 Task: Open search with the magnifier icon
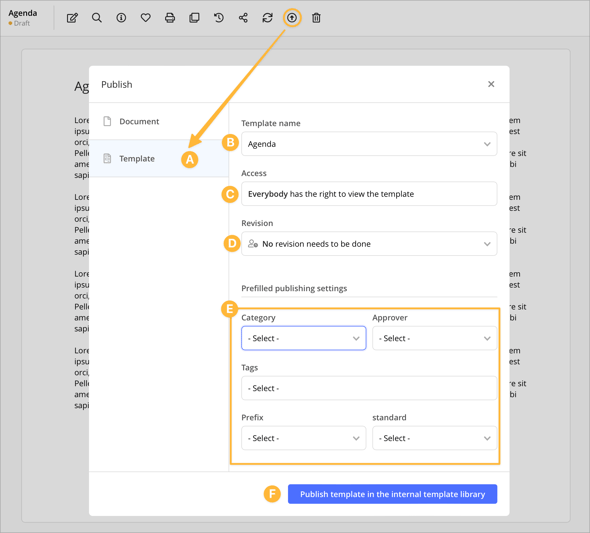[x=97, y=18]
